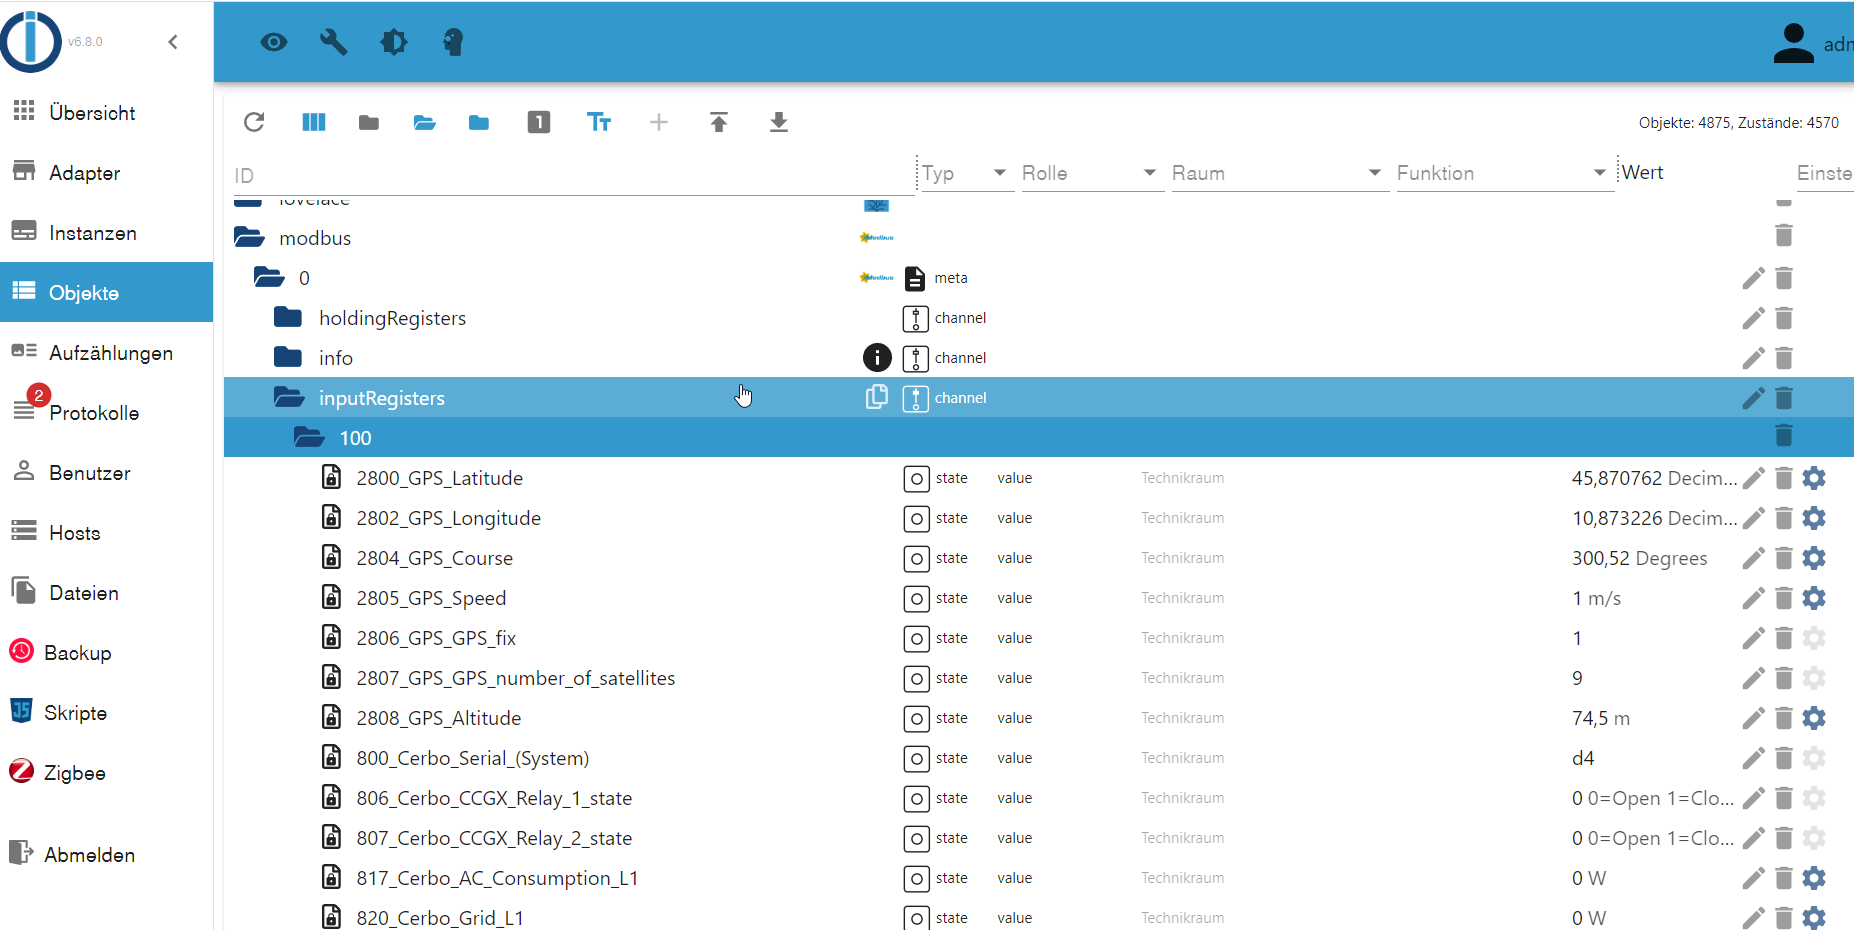
Task: Click the info icon on info row
Action: (x=877, y=357)
